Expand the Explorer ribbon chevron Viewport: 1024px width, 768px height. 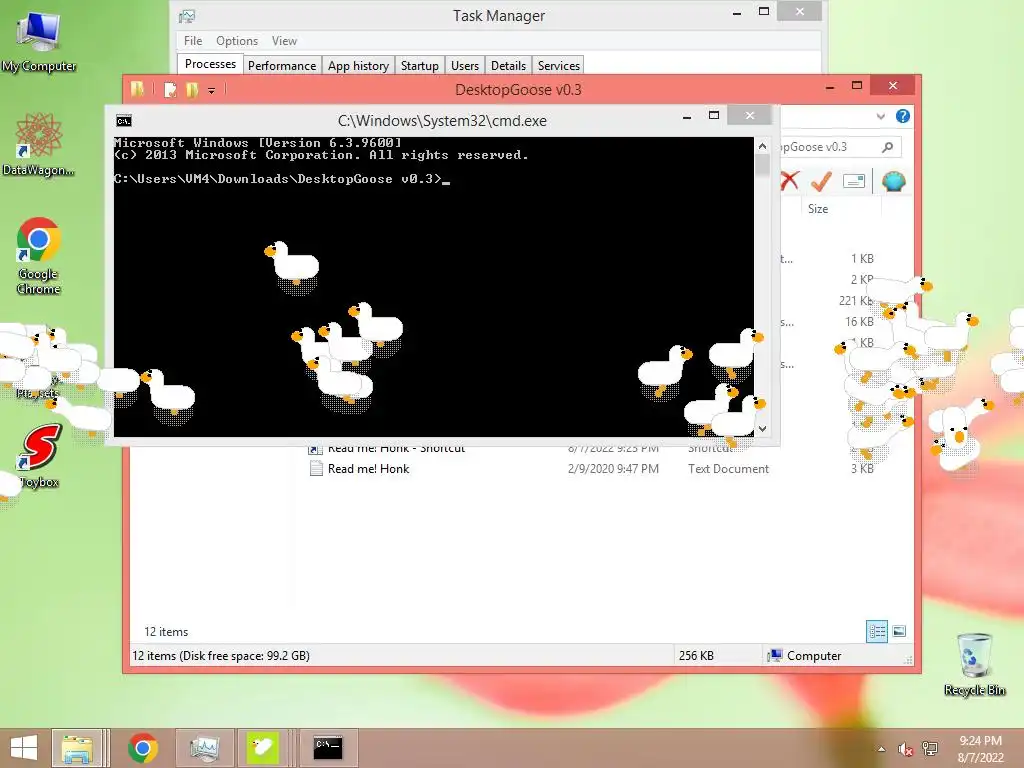point(880,116)
